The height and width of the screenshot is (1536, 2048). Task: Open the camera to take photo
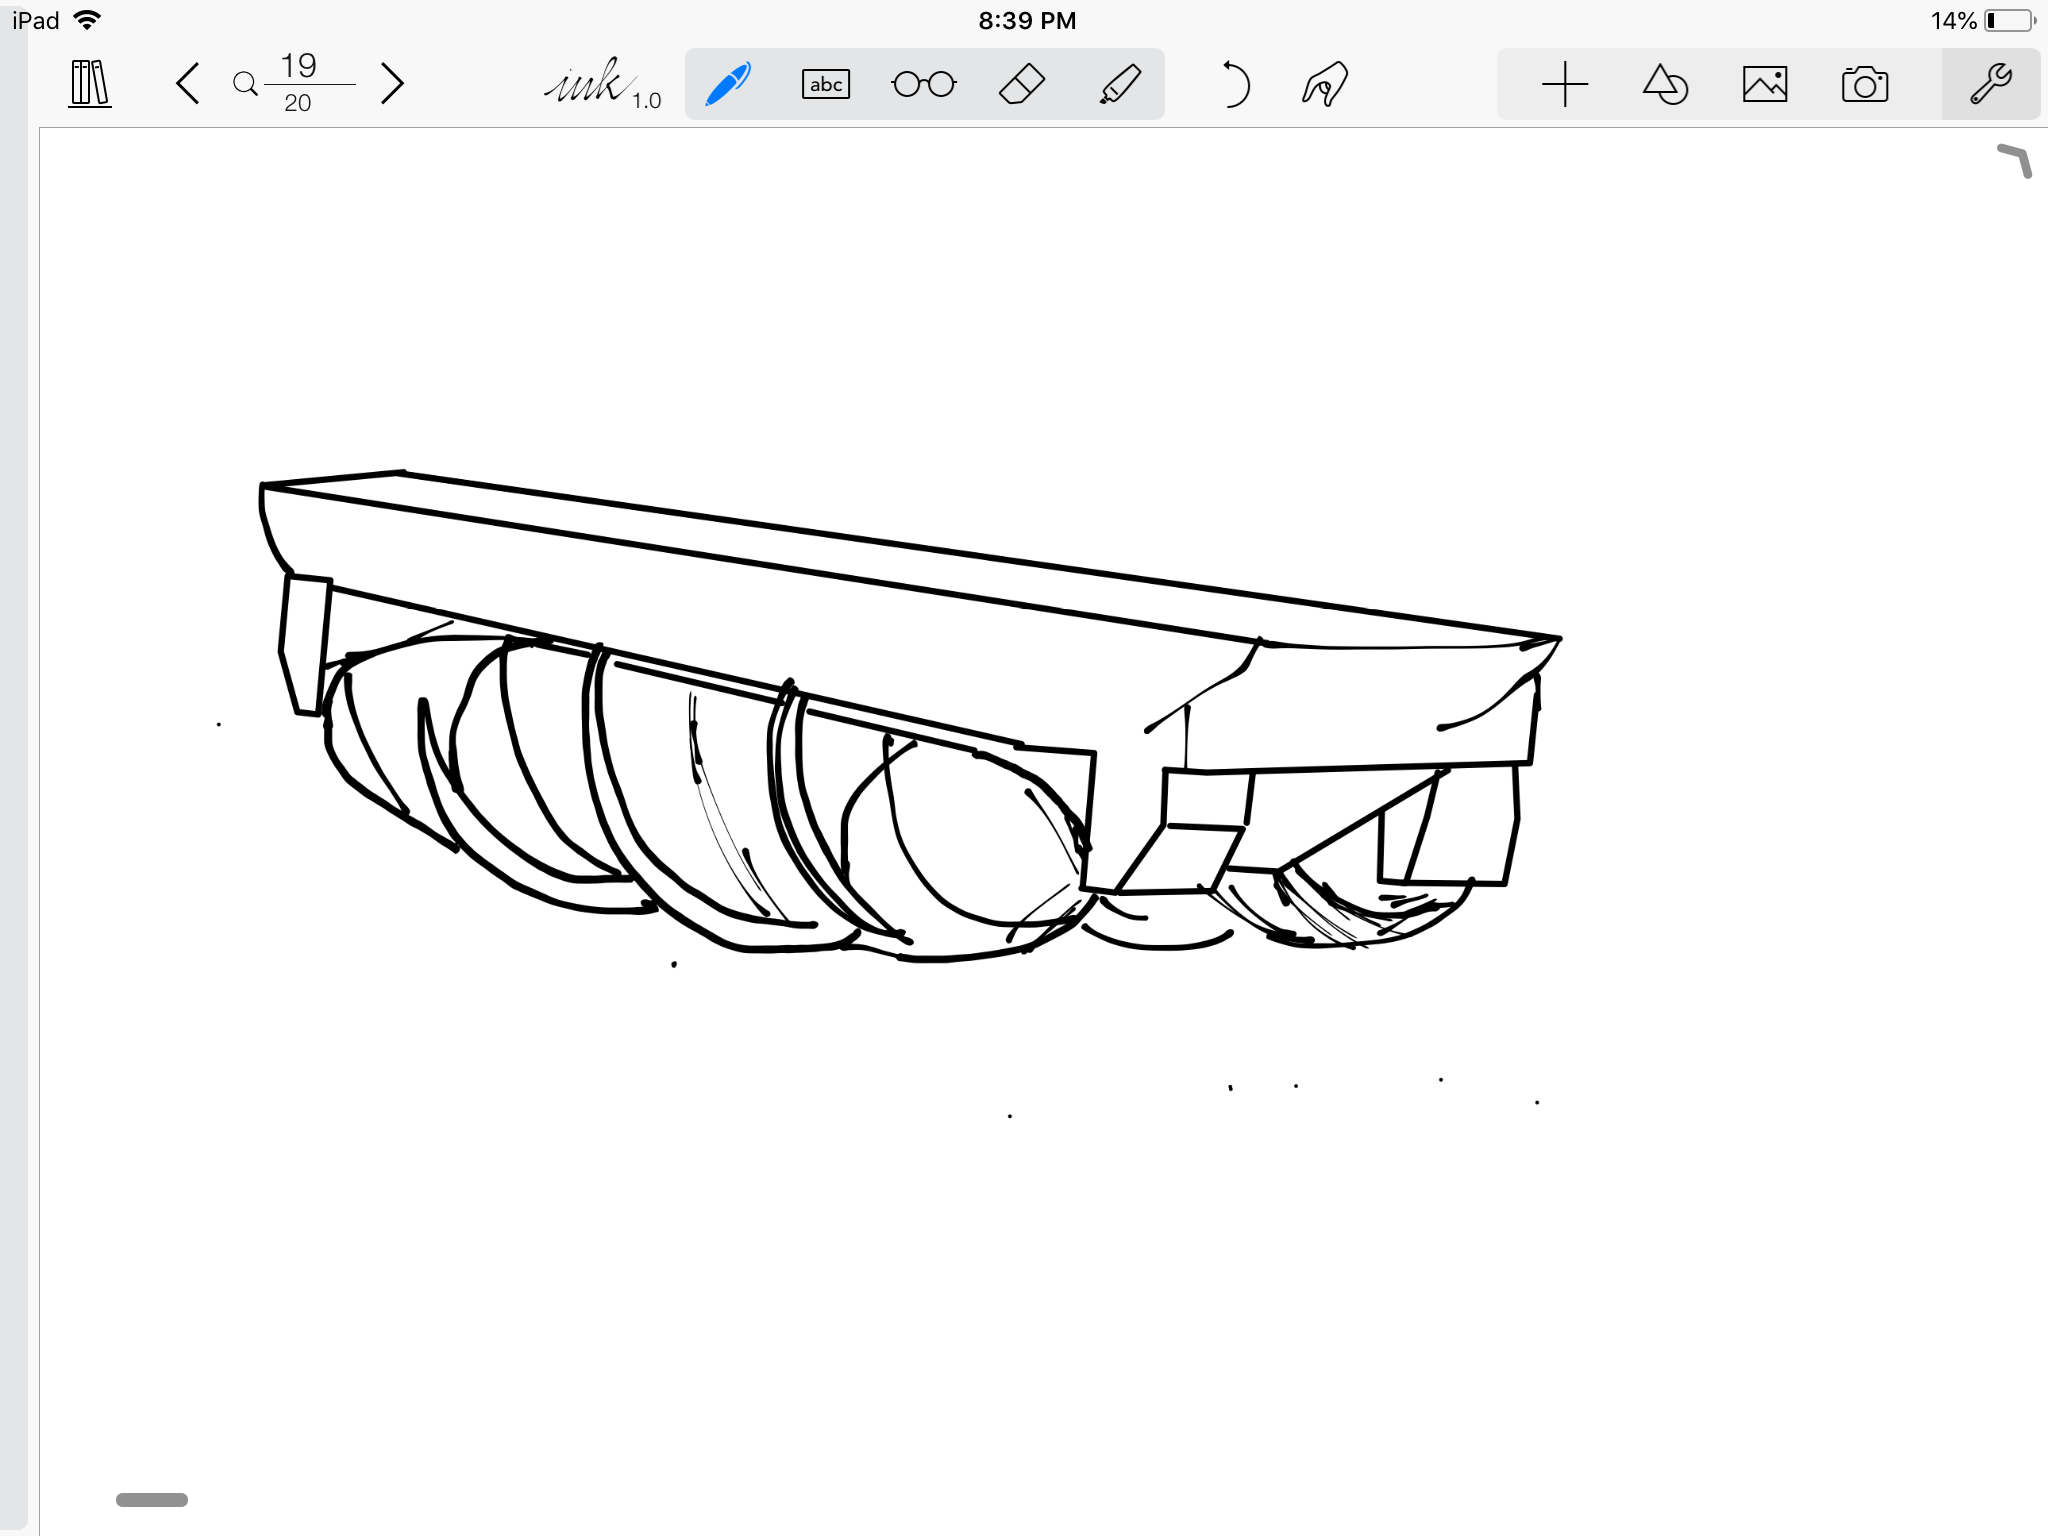tap(1865, 84)
